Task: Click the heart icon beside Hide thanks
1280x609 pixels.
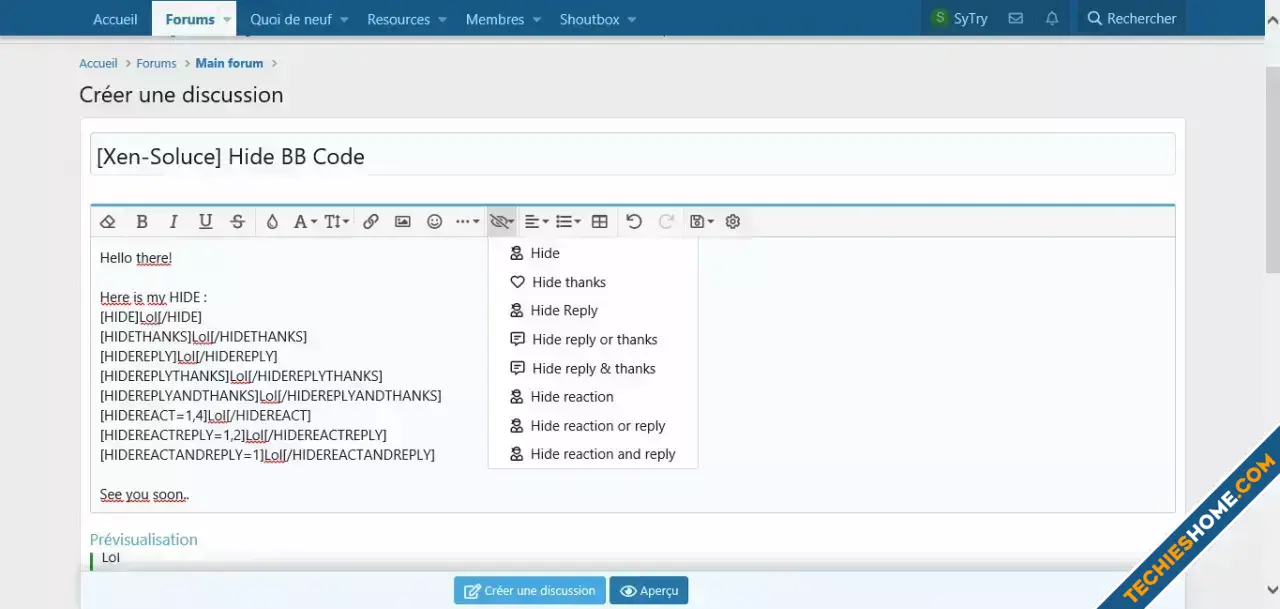Action: pyautogui.click(x=517, y=282)
